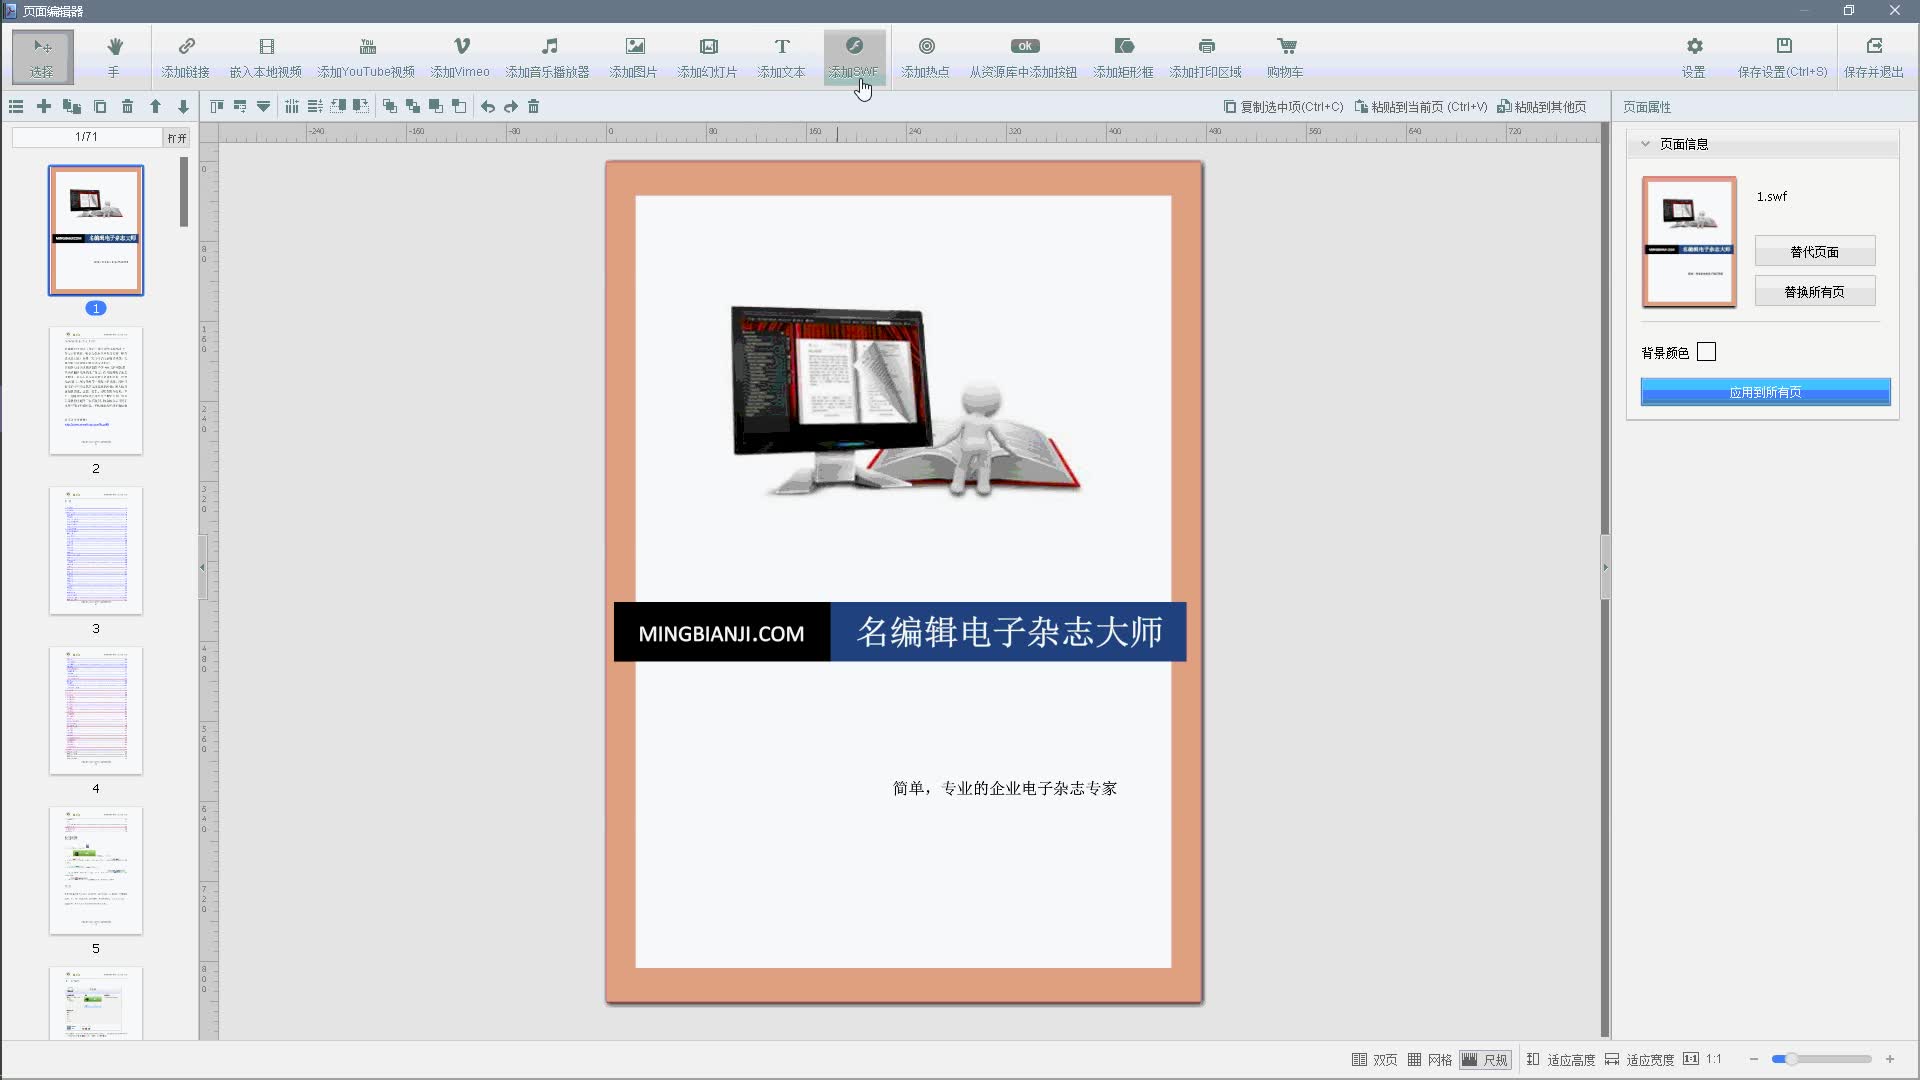Click 添加YouTube视频 tool

tap(366, 57)
